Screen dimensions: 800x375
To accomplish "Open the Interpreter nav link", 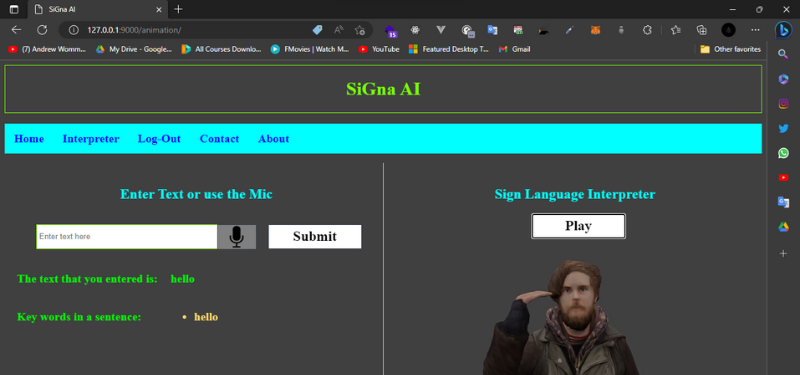I will point(91,139).
